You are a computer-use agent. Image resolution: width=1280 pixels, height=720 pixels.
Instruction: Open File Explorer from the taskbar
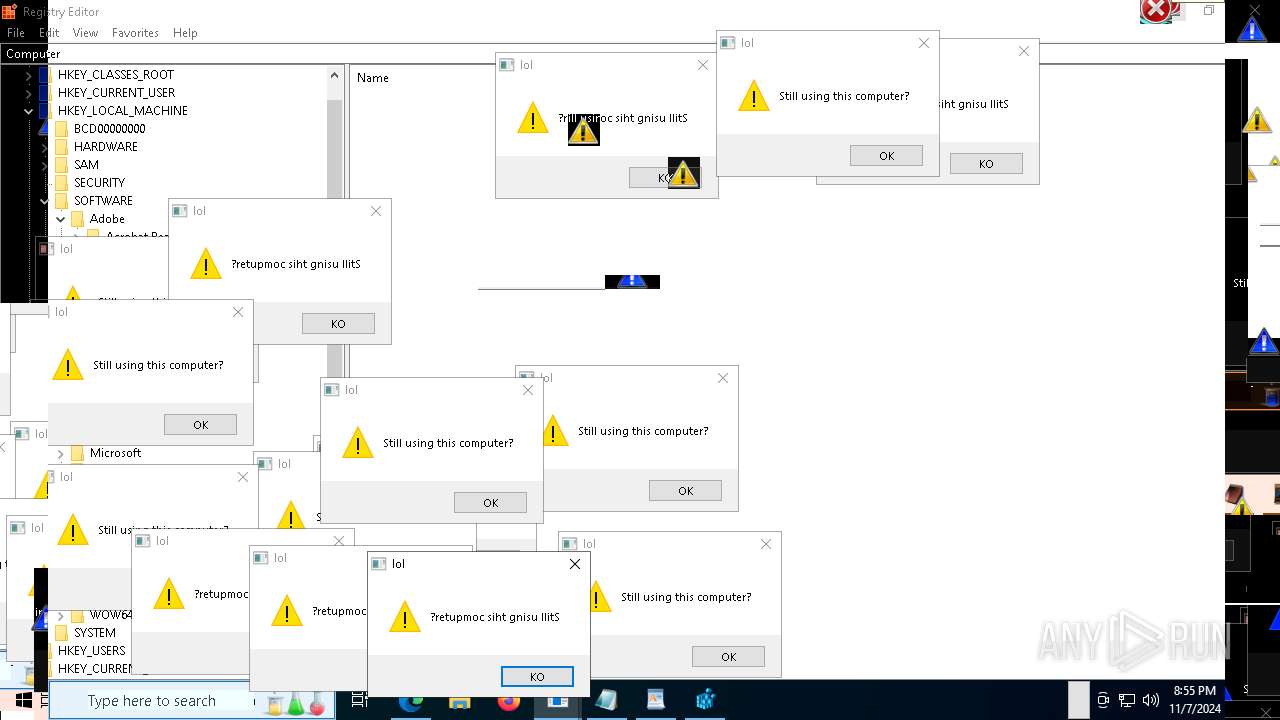tap(460, 701)
